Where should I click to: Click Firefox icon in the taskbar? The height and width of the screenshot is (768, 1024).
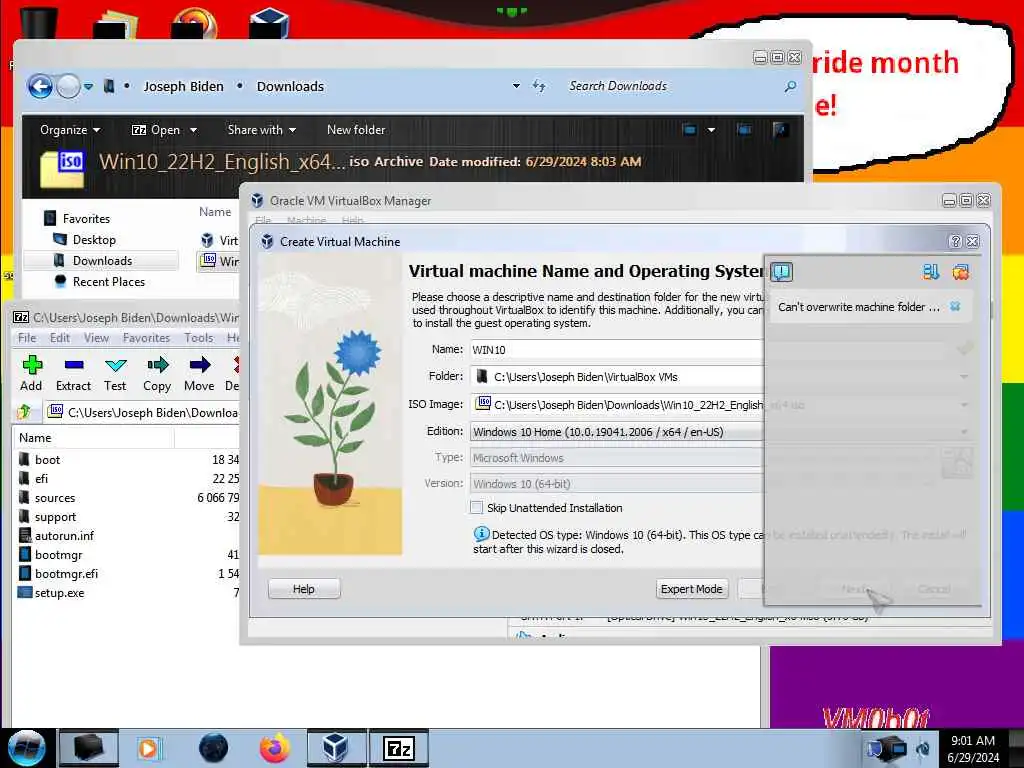click(x=274, y=748)
